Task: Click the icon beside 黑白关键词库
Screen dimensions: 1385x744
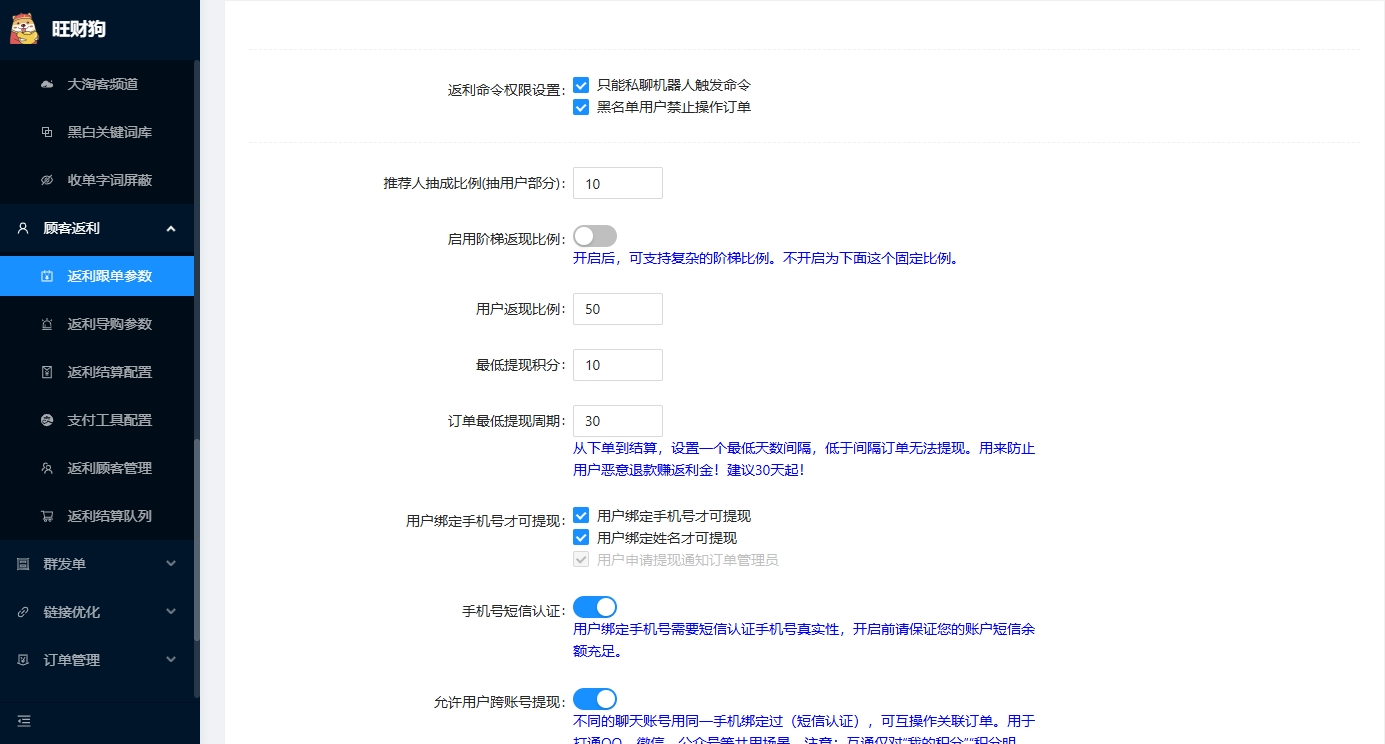Action: coord(47,133)
